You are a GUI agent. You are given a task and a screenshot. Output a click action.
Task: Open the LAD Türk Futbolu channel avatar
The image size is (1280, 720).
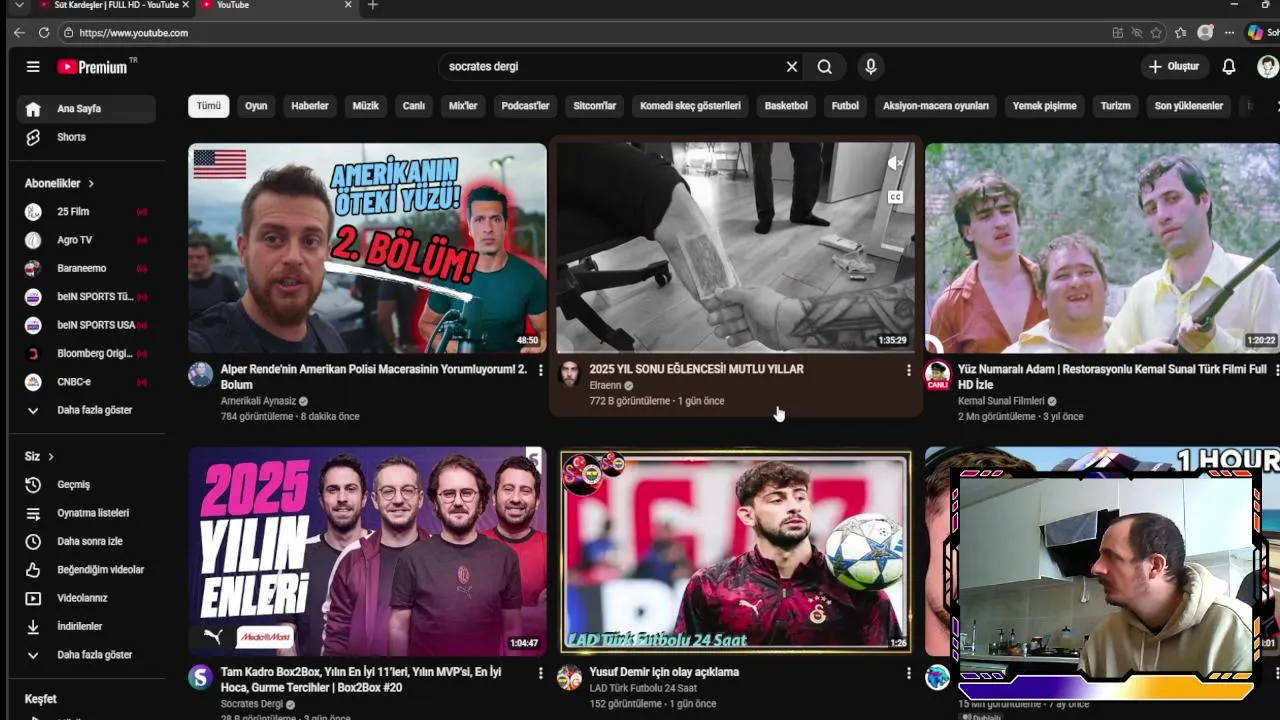coord(569,678)
